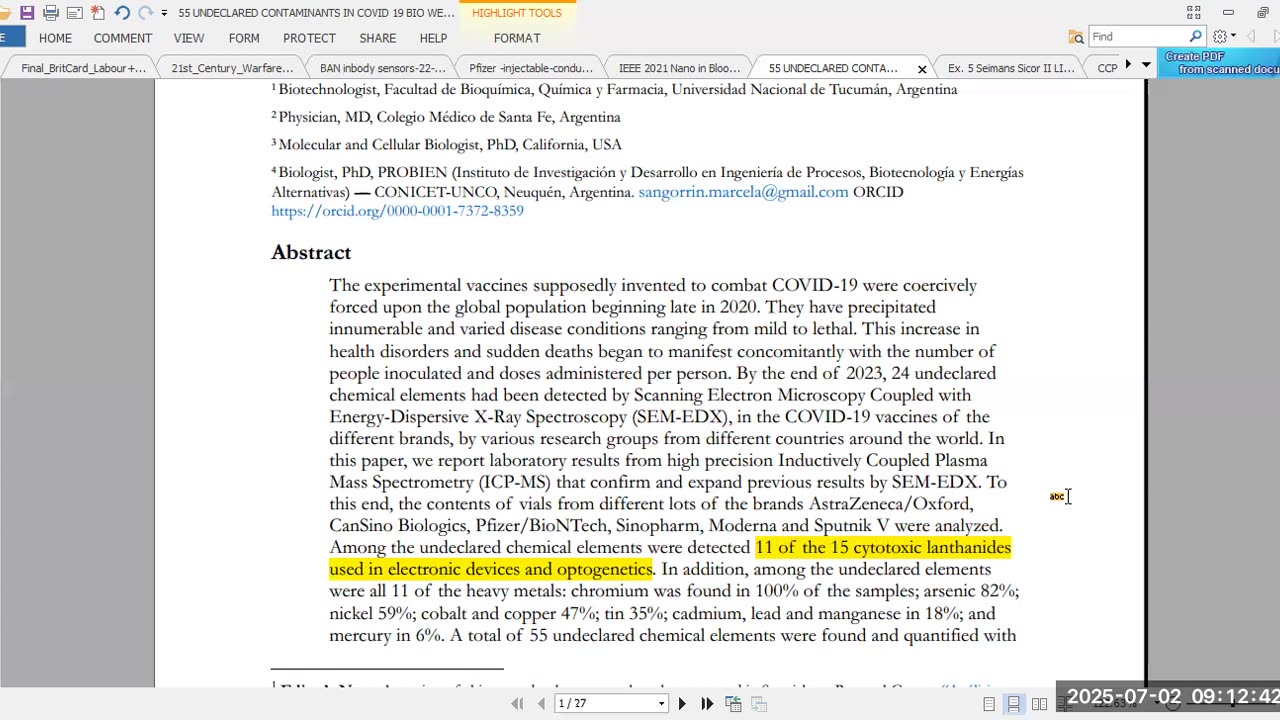Go to the last page

[707, 704]
